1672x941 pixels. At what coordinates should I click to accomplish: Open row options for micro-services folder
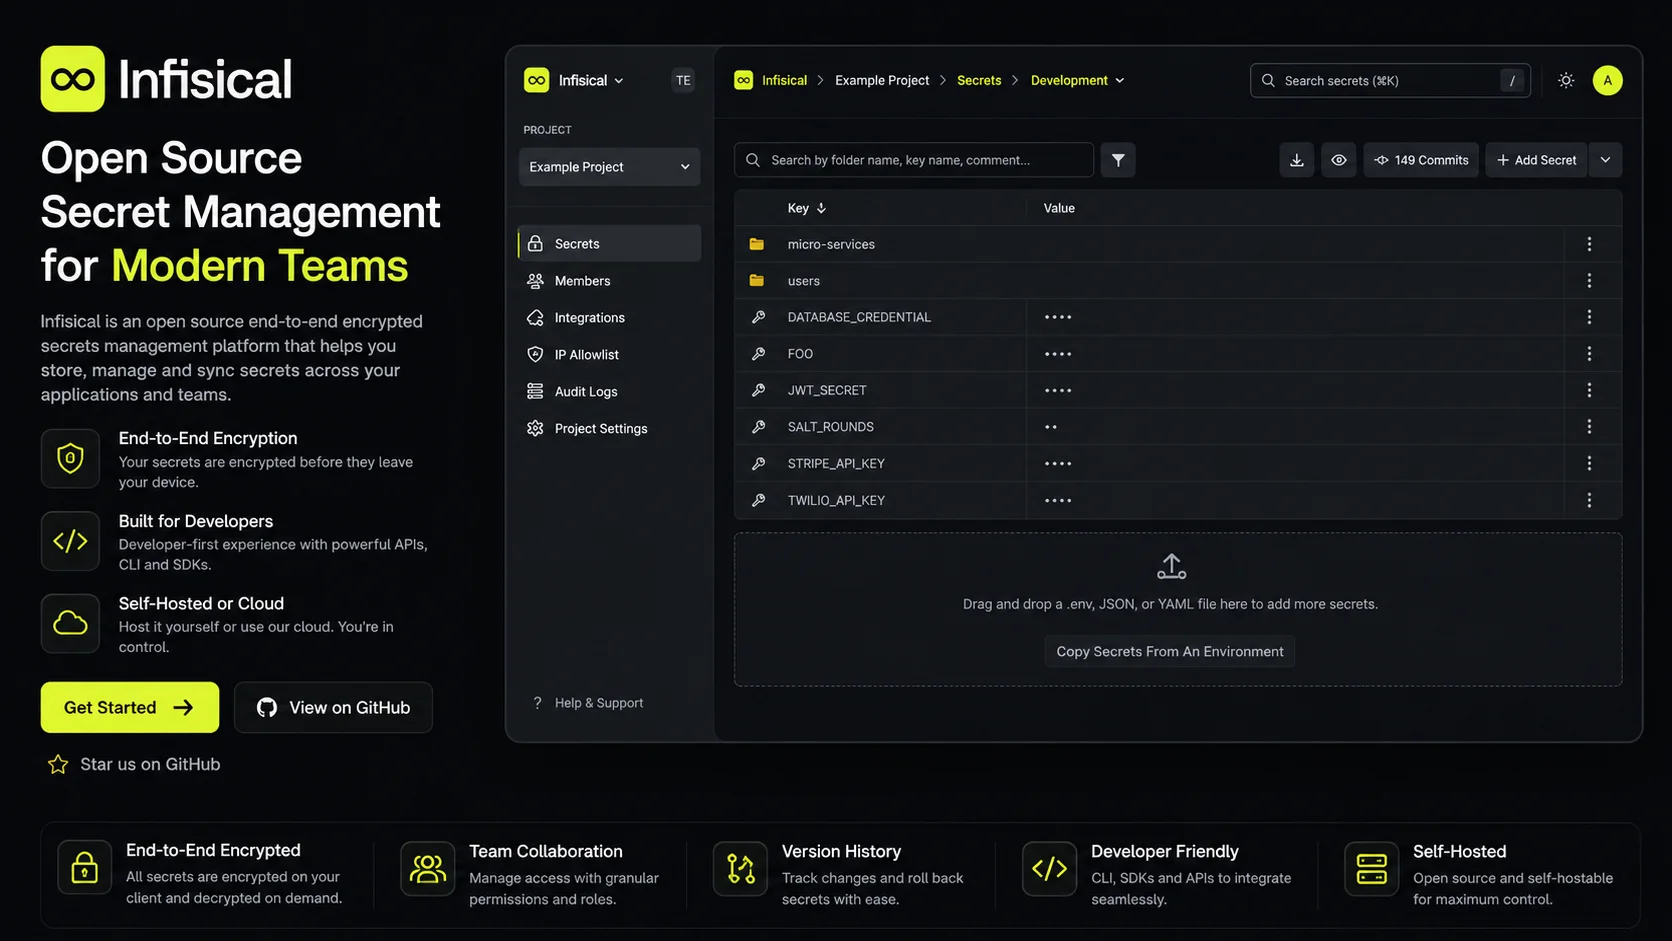point(1589,244)
